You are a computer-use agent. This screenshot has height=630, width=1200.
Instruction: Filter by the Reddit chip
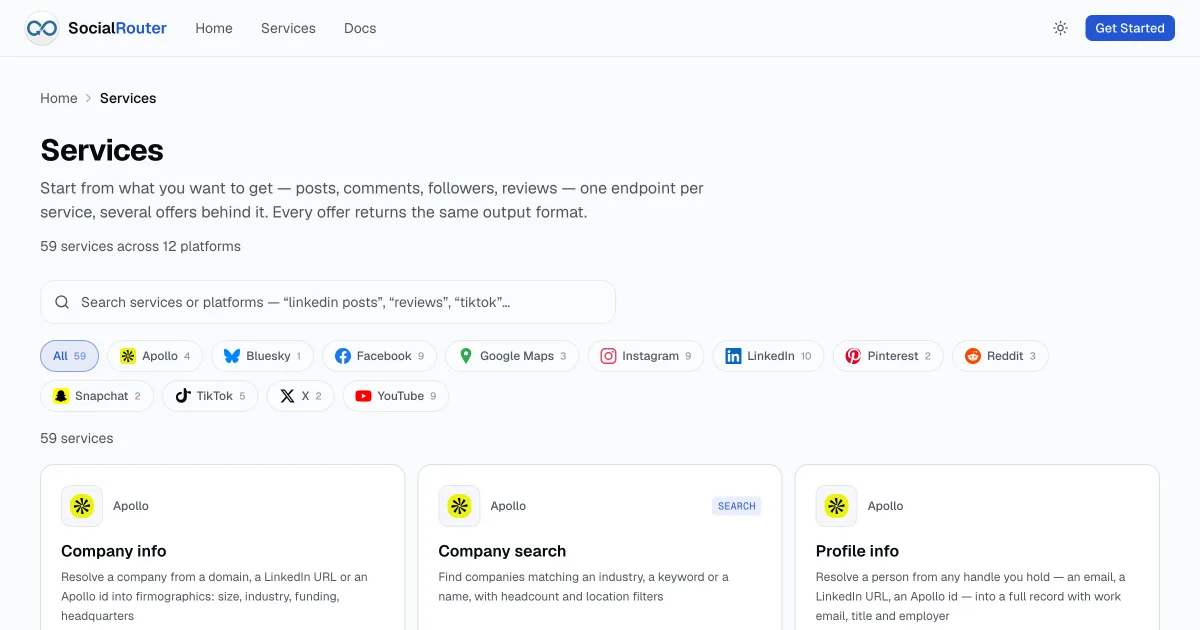[x=1000, y=356]
